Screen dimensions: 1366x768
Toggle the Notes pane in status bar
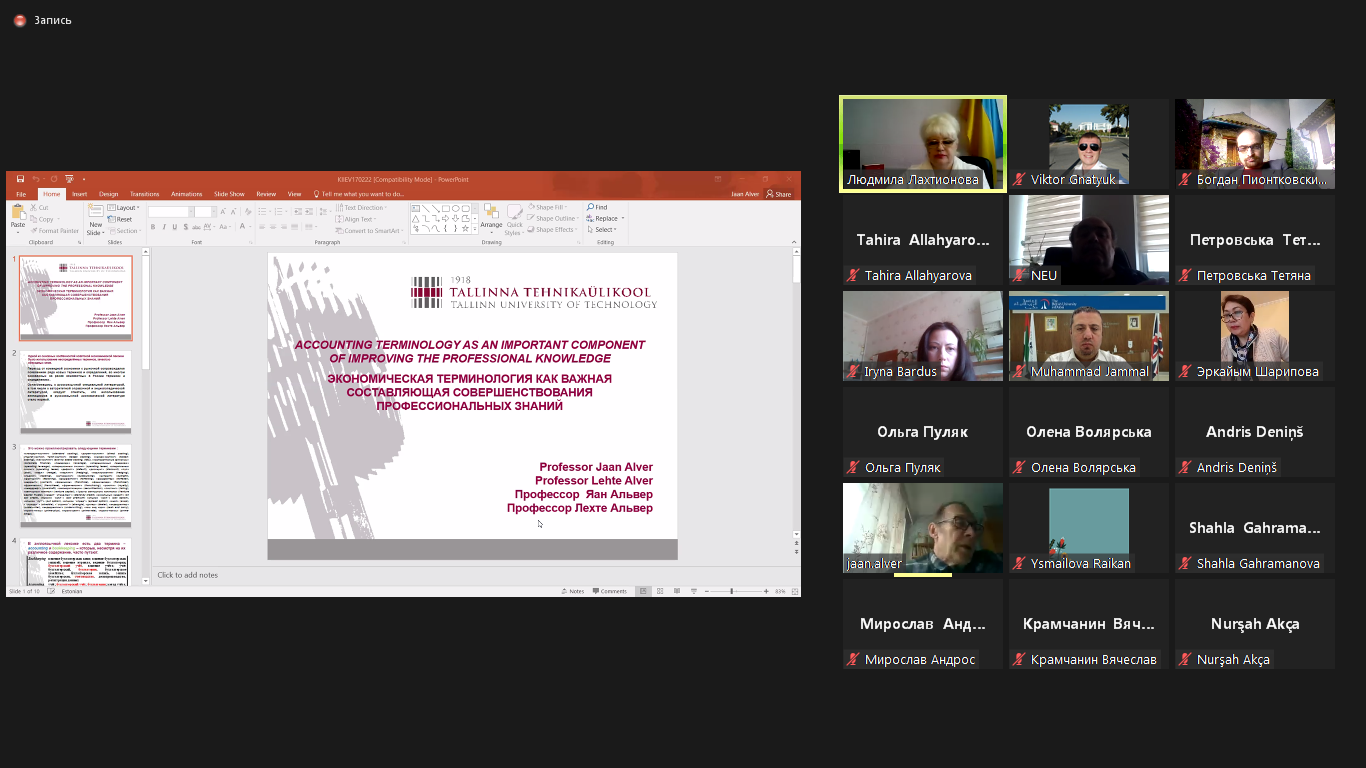(574, 591)
